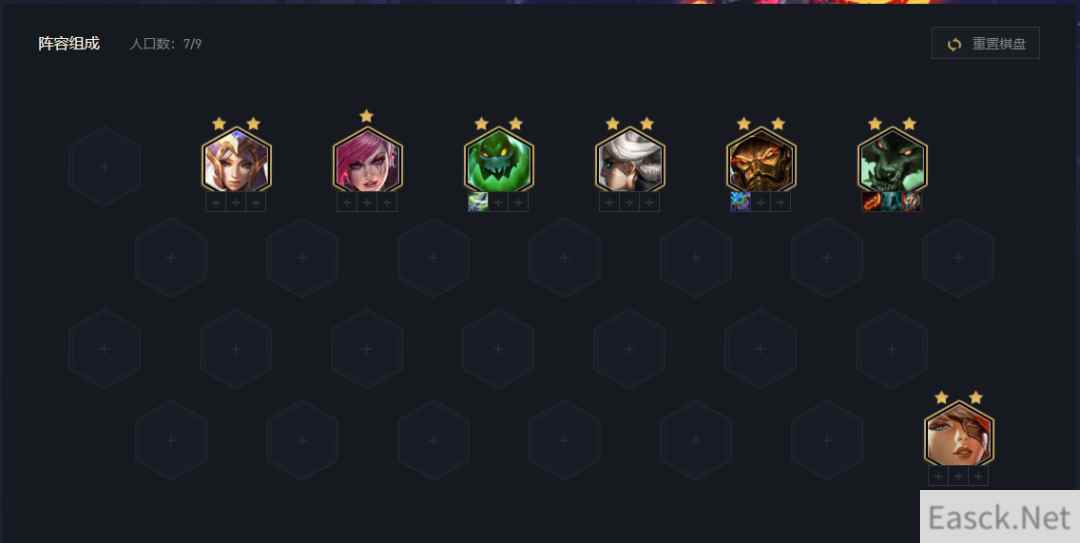Select the white-haired Camille champion hexagon
1080x543 pixels.
630,160
